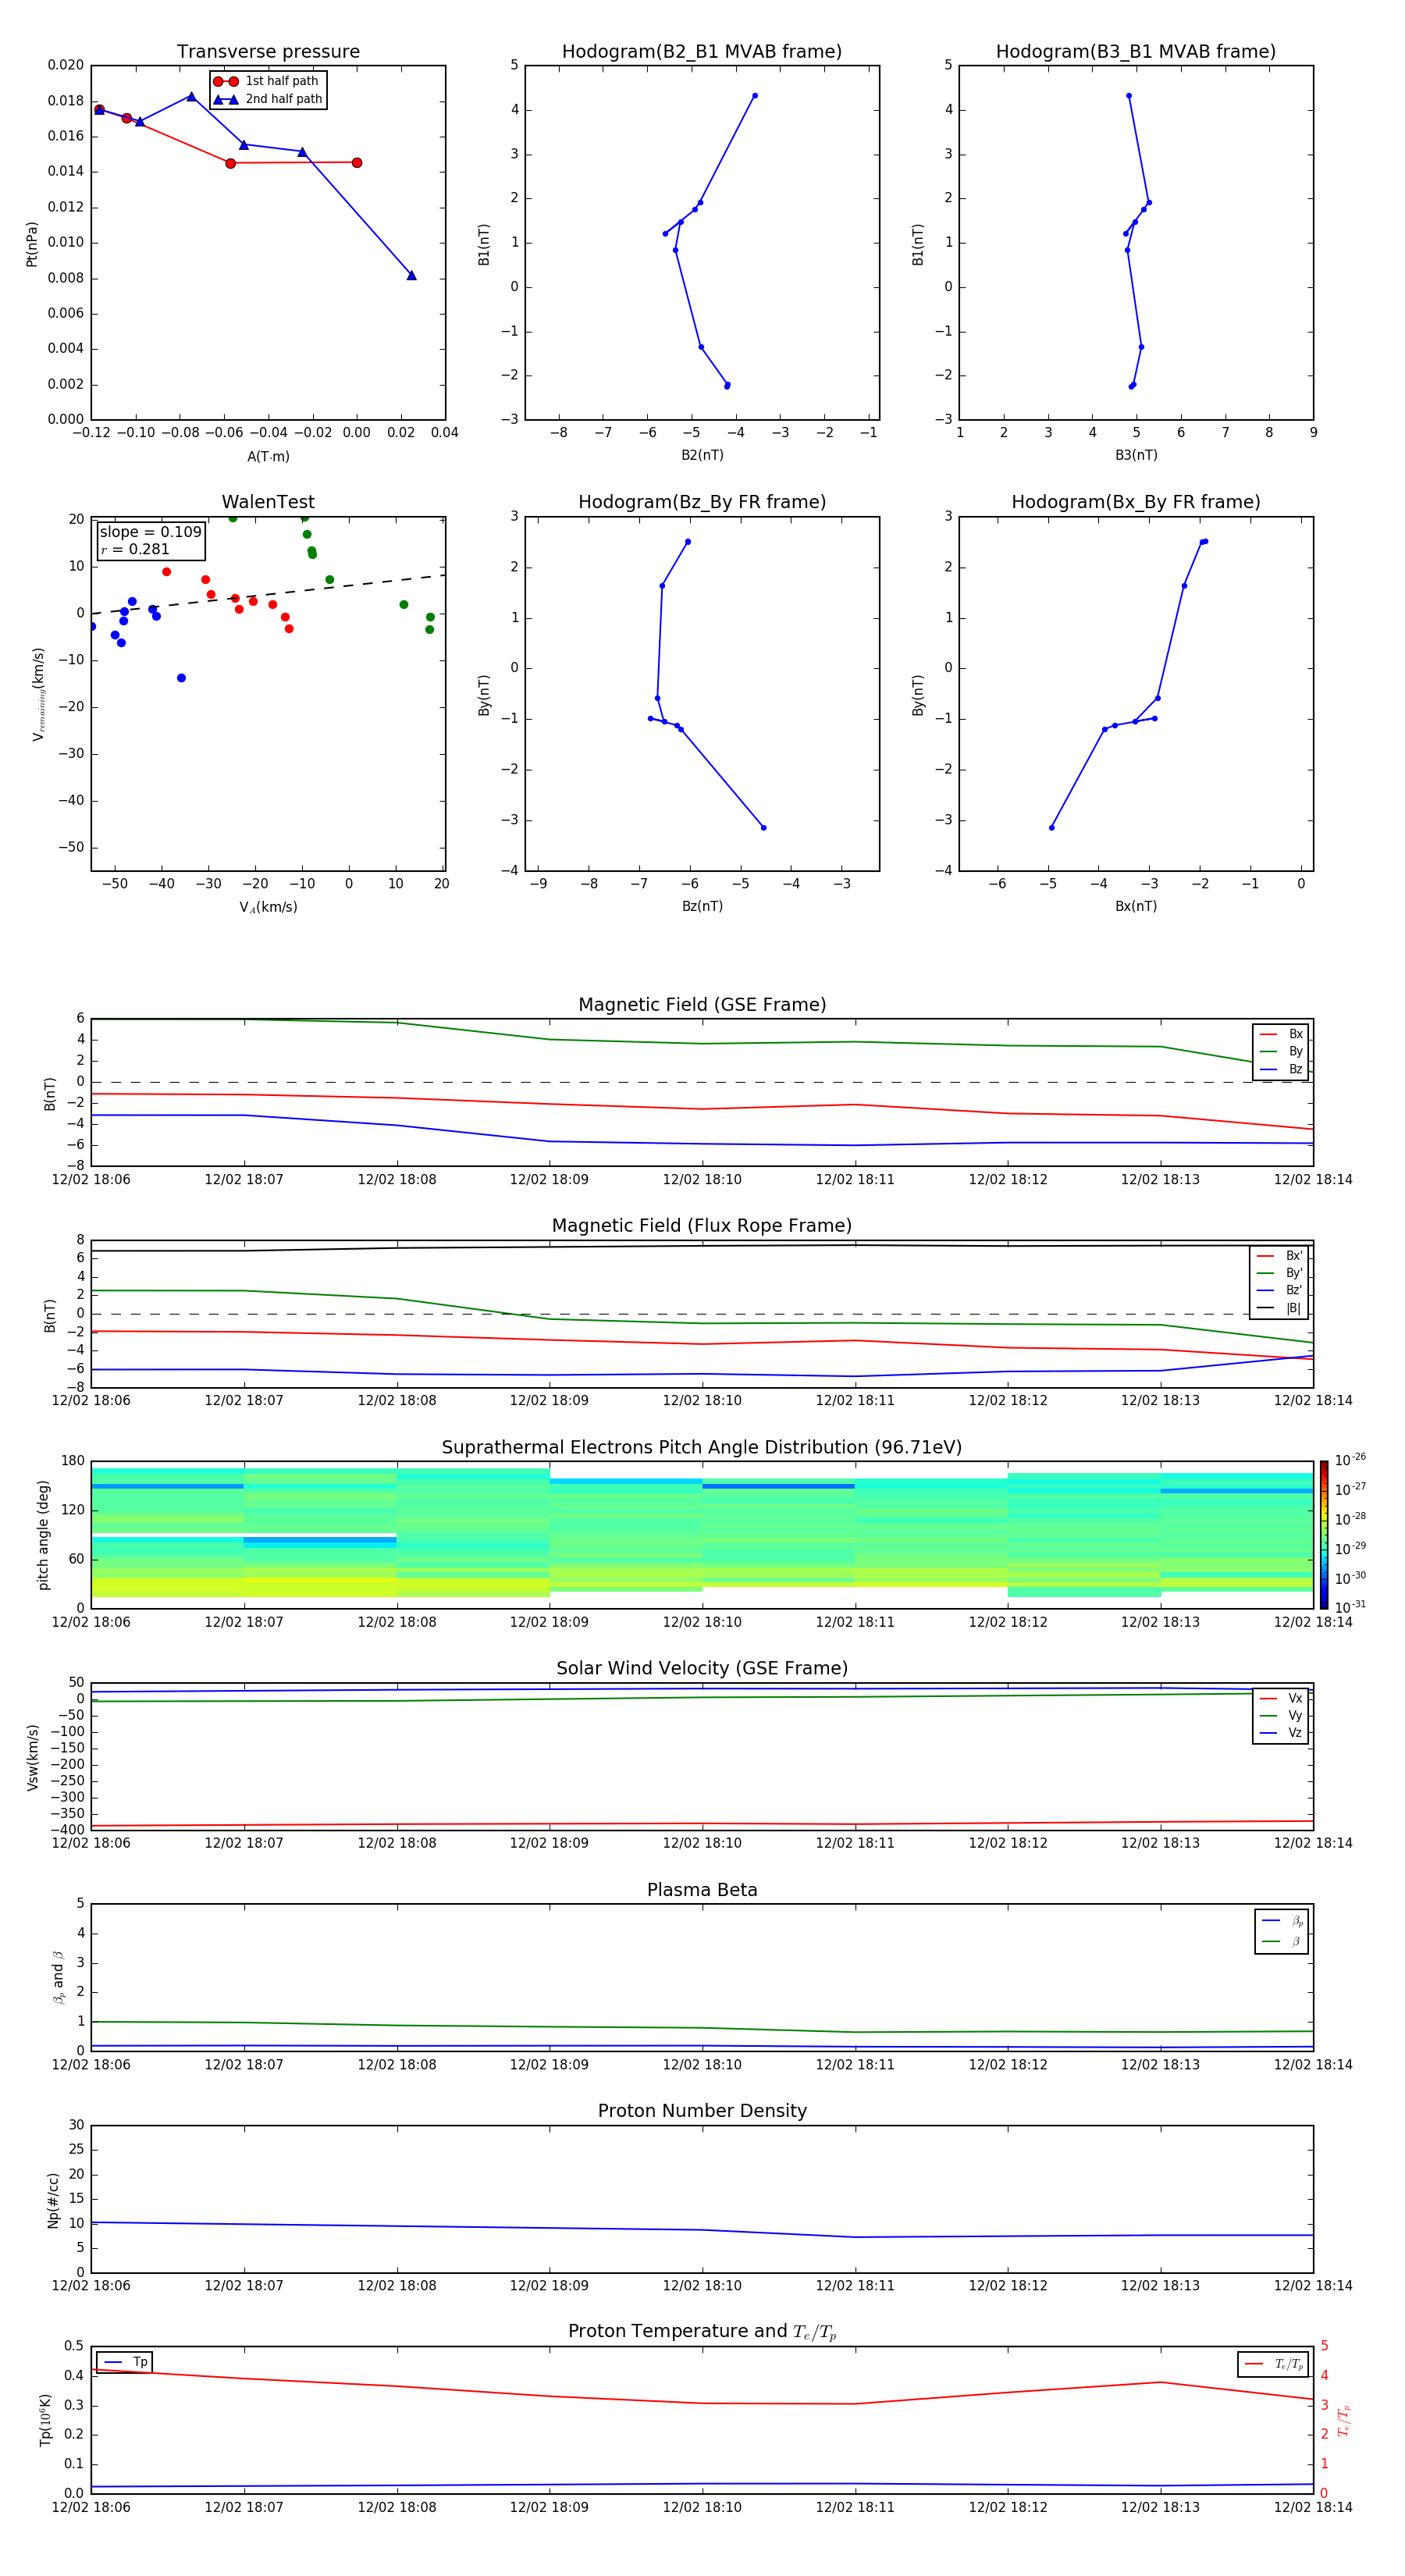Click the Proton Temperature and Te/Tp title

pos(702,2332)
